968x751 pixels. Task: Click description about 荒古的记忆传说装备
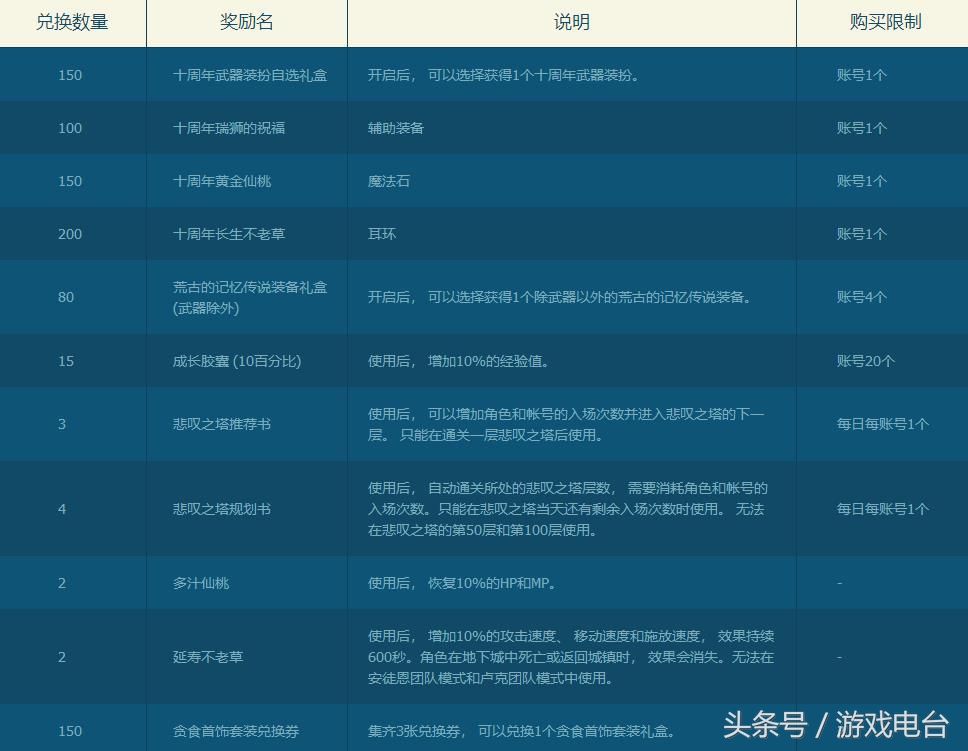click(x=560, y=298)
